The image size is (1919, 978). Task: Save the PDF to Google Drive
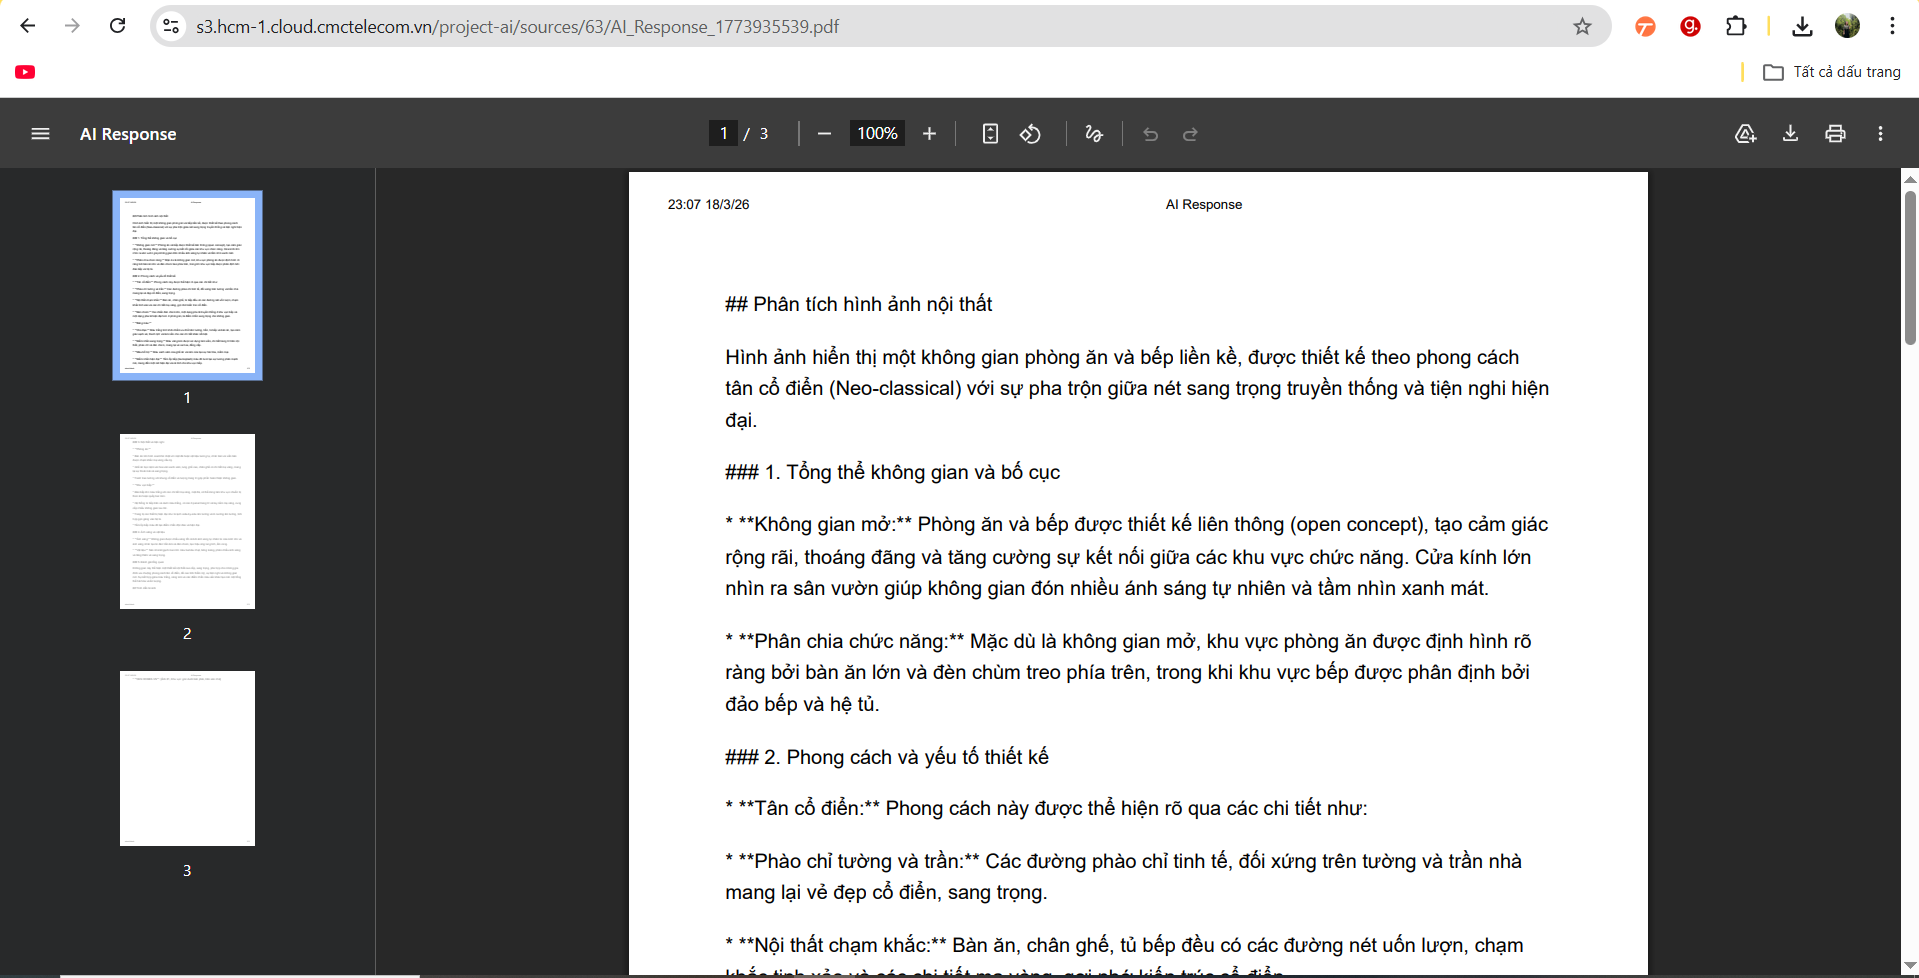pos(1745,134)
